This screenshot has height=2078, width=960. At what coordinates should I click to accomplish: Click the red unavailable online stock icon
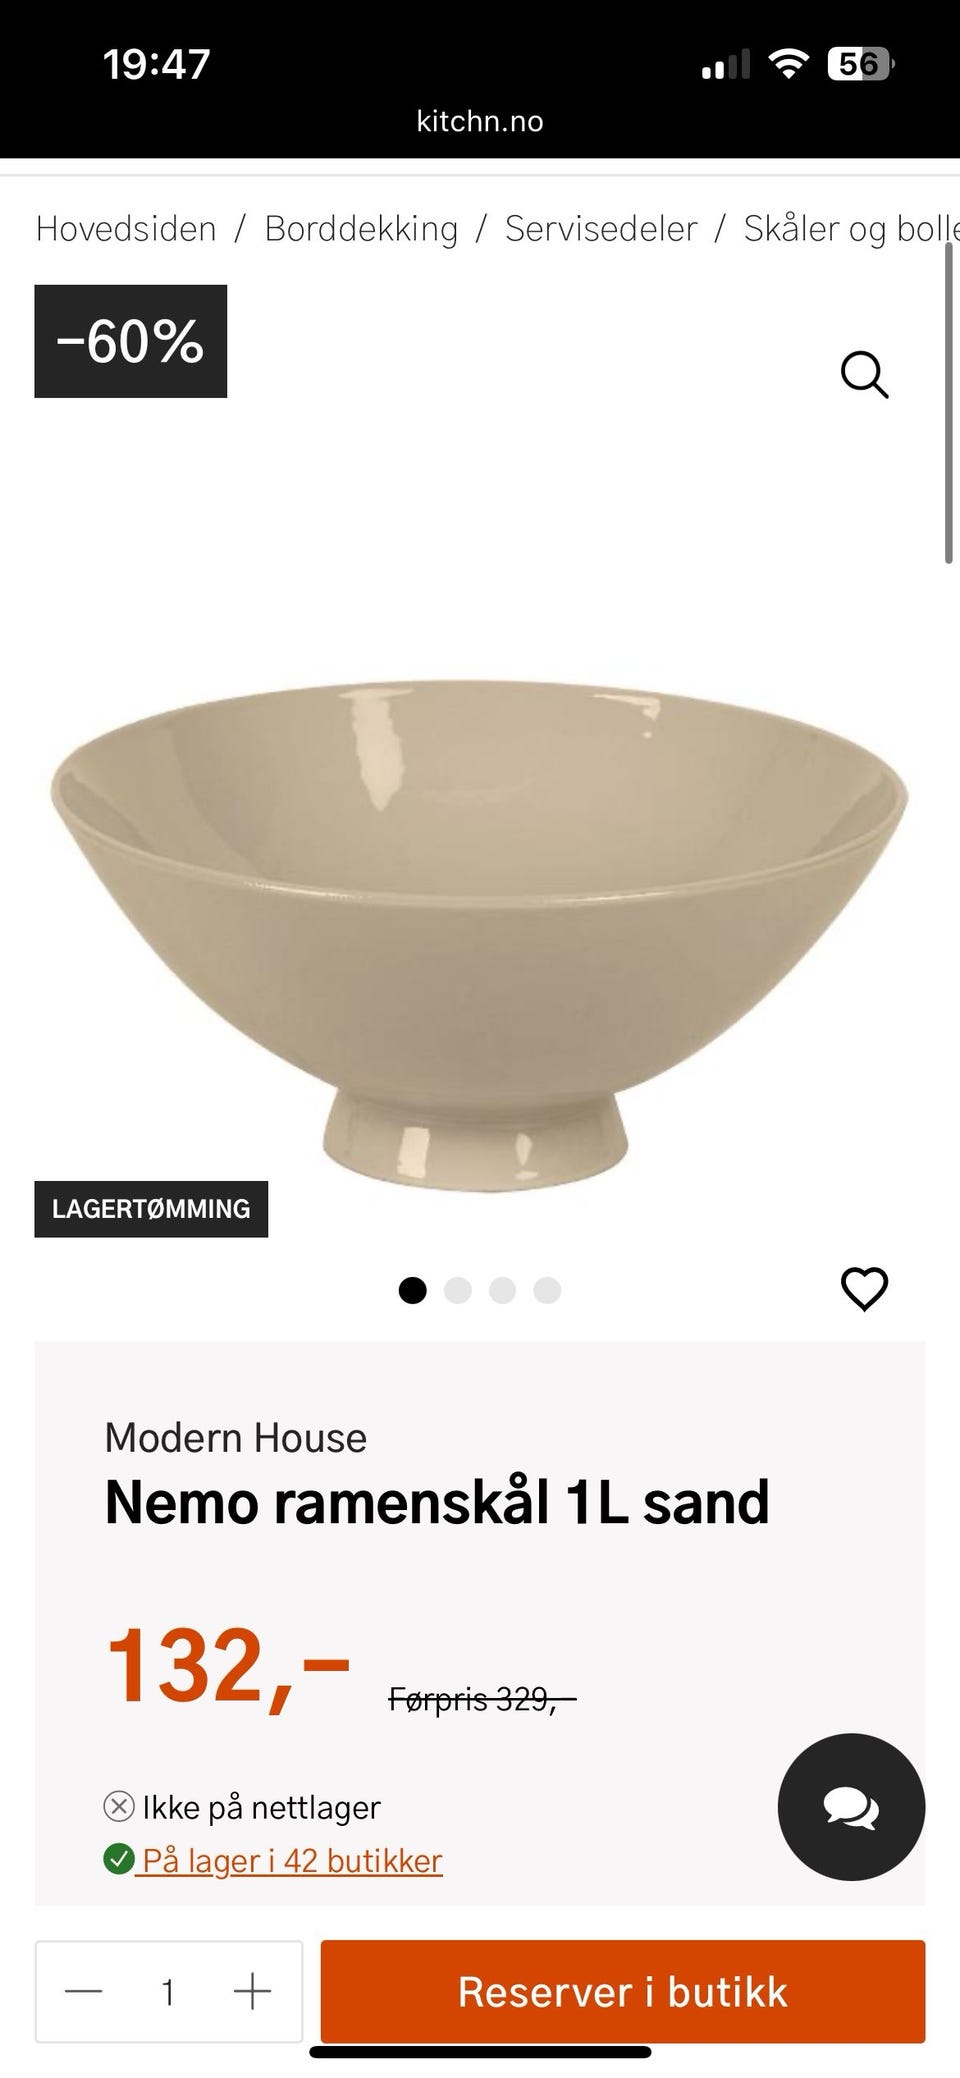tap(119, 1807)
